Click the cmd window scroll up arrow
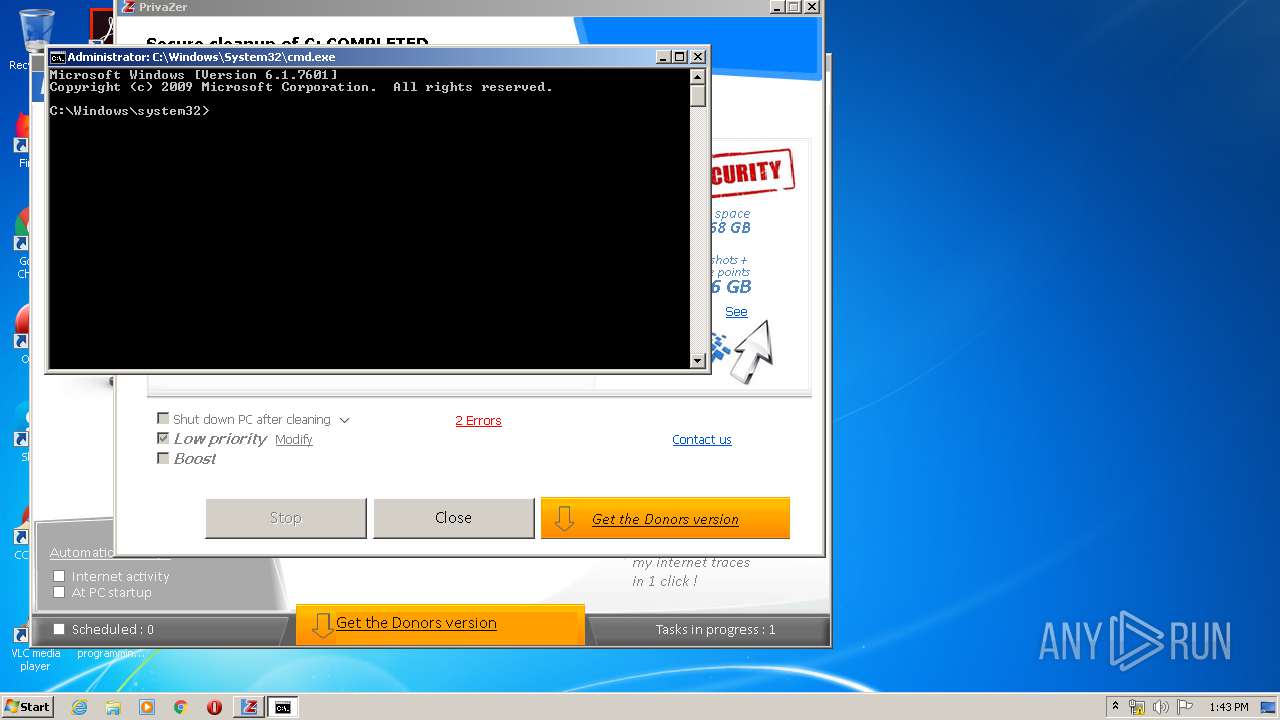This screenshot has width=1280, height=720. tap(698, 77)
